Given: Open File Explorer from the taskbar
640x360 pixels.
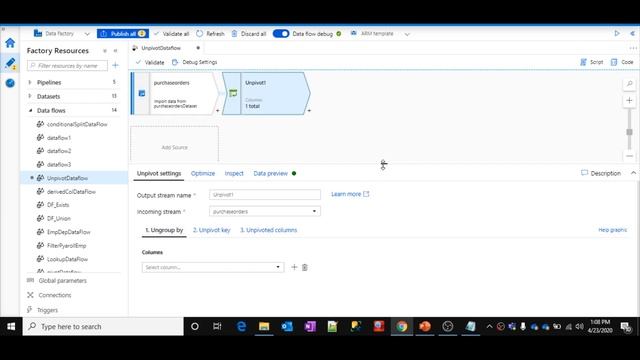Looking at the screenshot, I should 264,327.
